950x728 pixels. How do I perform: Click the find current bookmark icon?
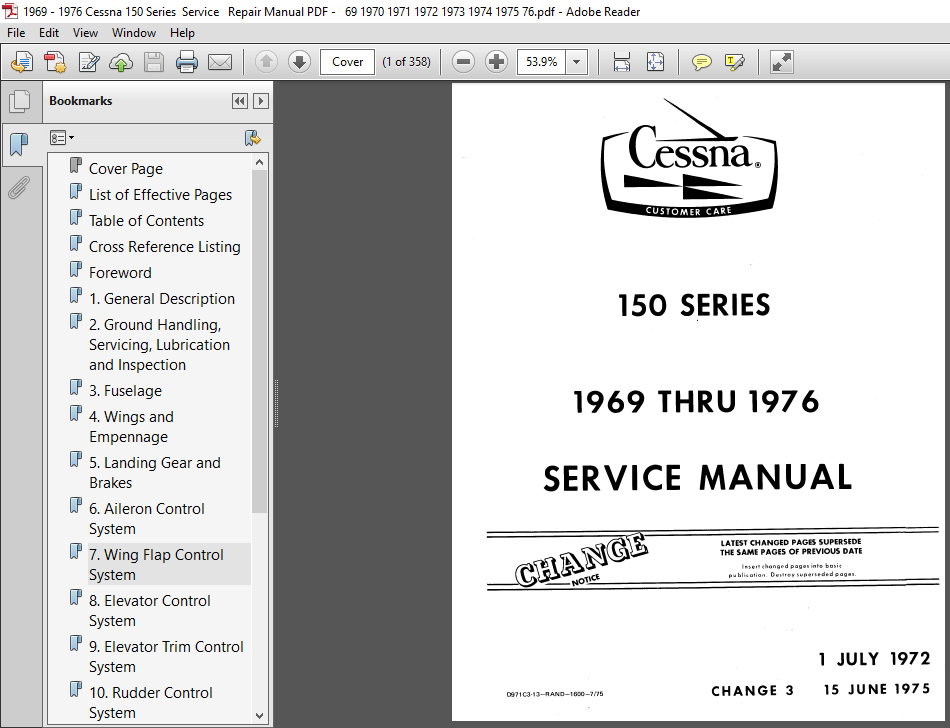click(x=253, y=138)
